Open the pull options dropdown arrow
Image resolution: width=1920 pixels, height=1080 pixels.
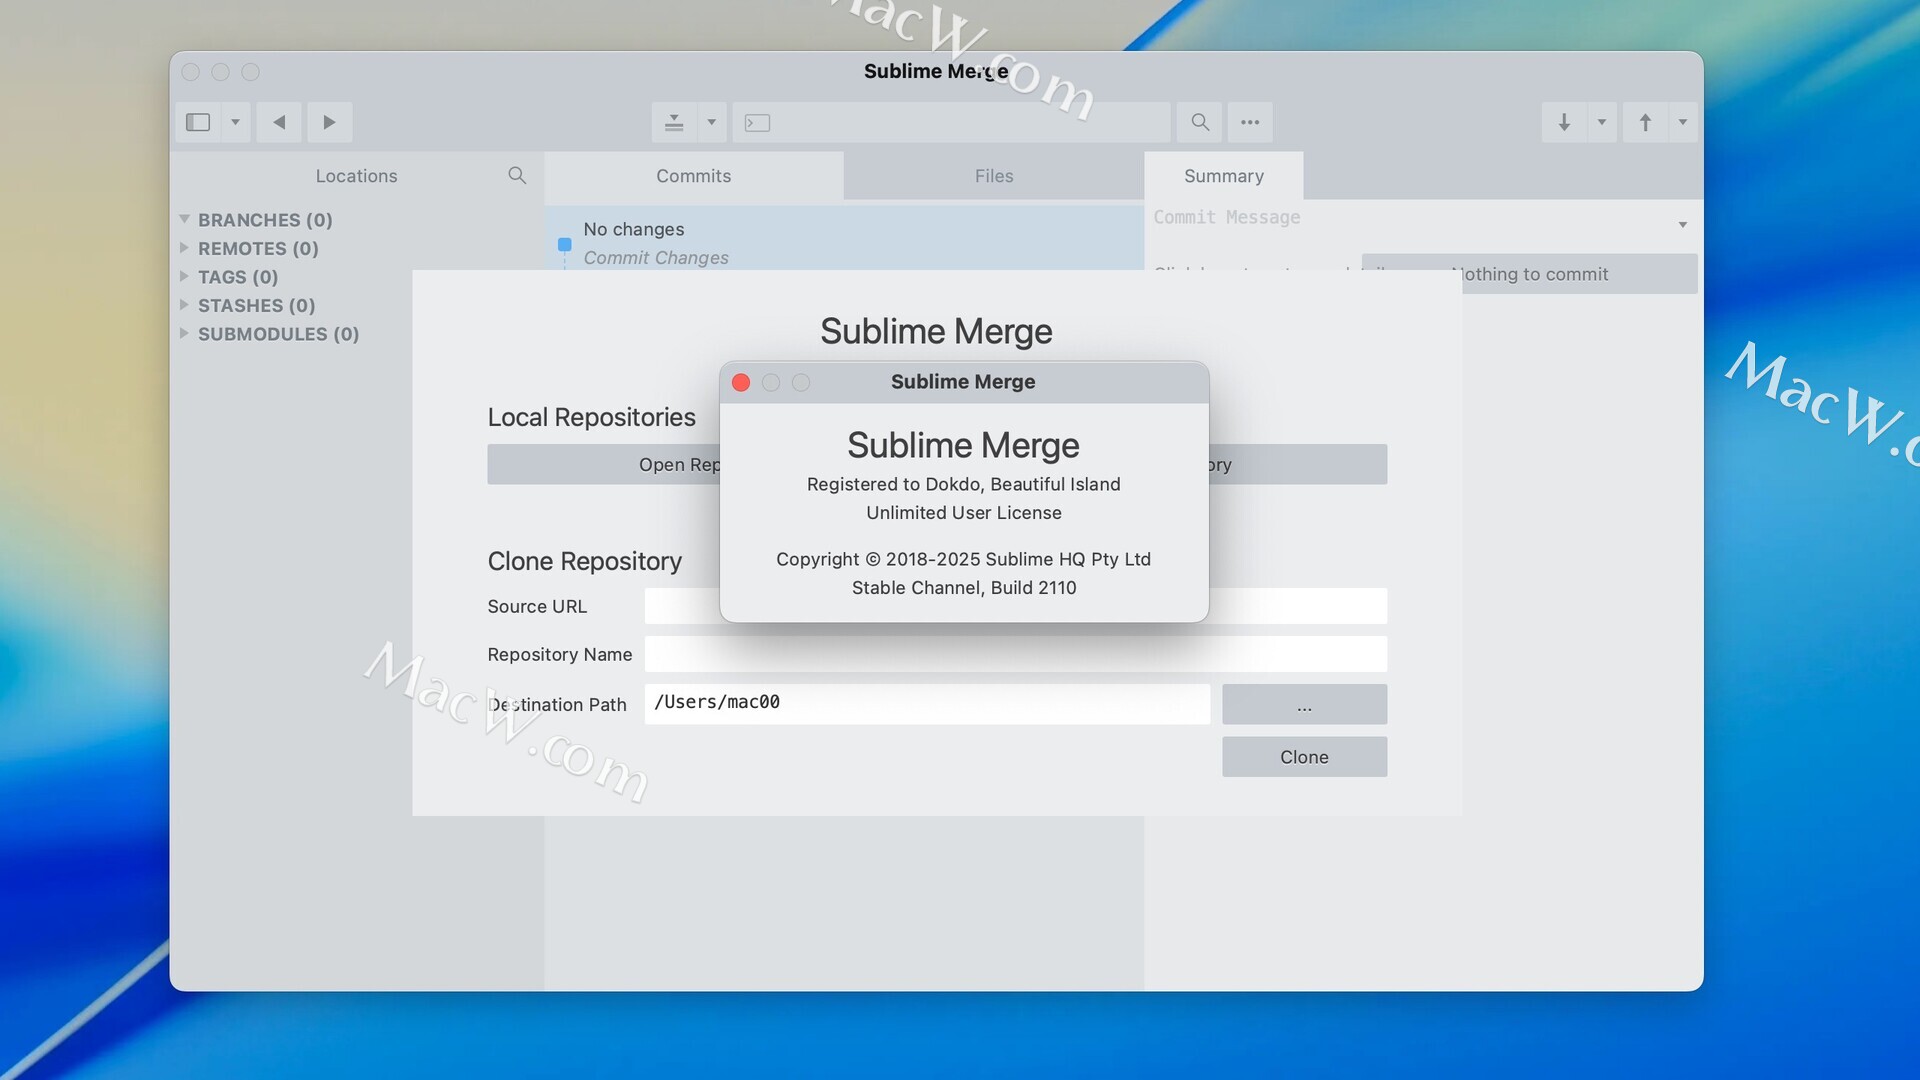coord(1602,122)
